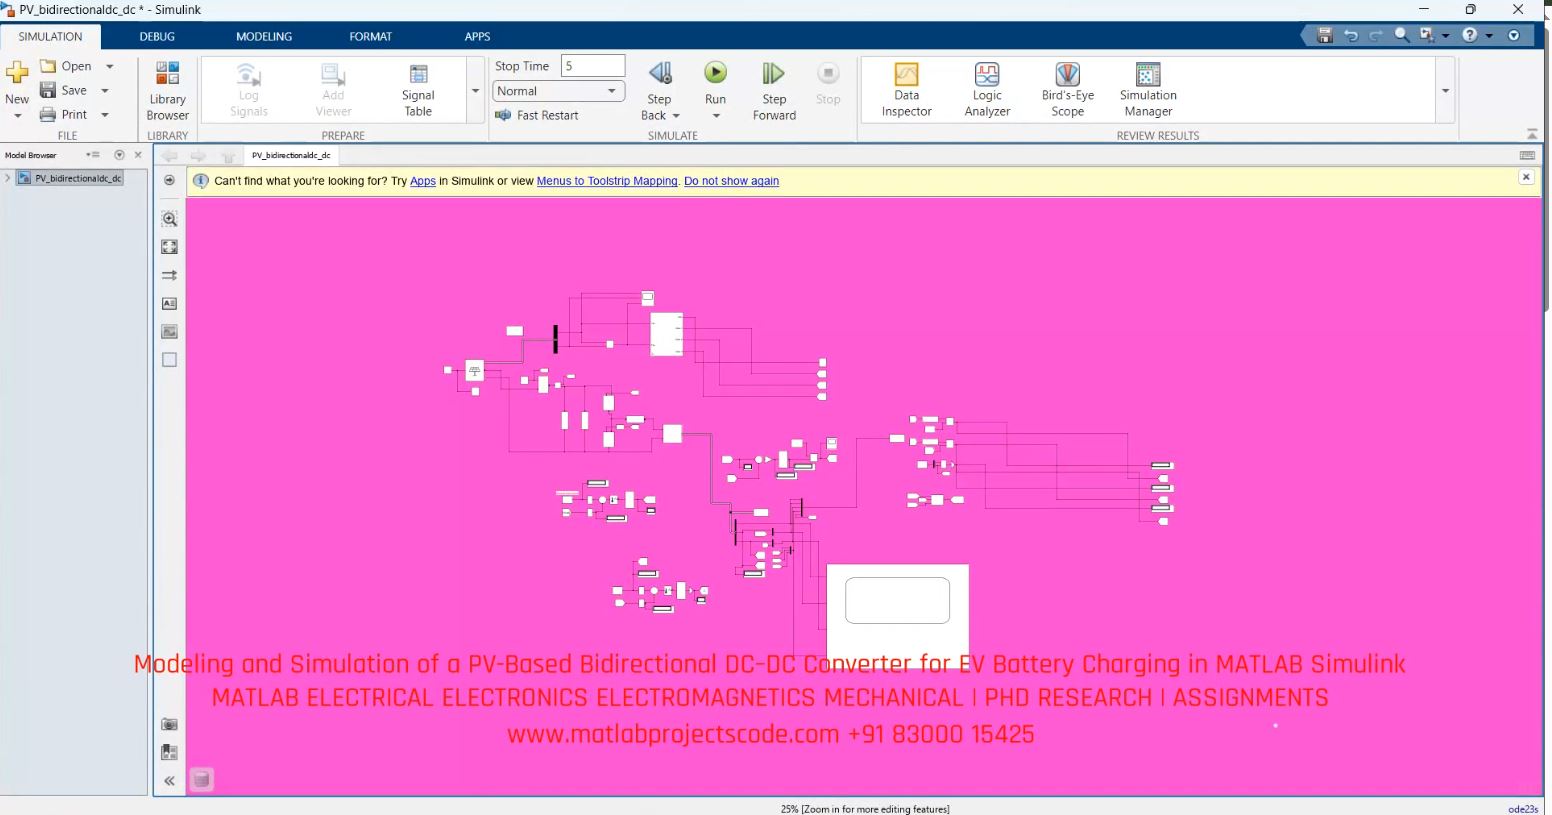Open the APPS ribbon tab
Viewport: 1552px width, 815px height.
click(x=477, y=36)
